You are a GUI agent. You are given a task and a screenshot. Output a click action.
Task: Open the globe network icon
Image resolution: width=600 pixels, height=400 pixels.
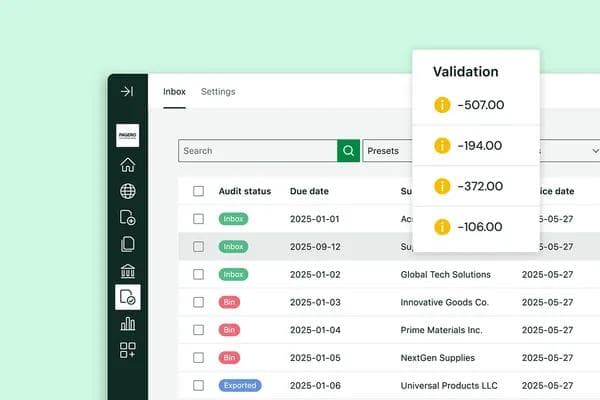click(127, 191)
